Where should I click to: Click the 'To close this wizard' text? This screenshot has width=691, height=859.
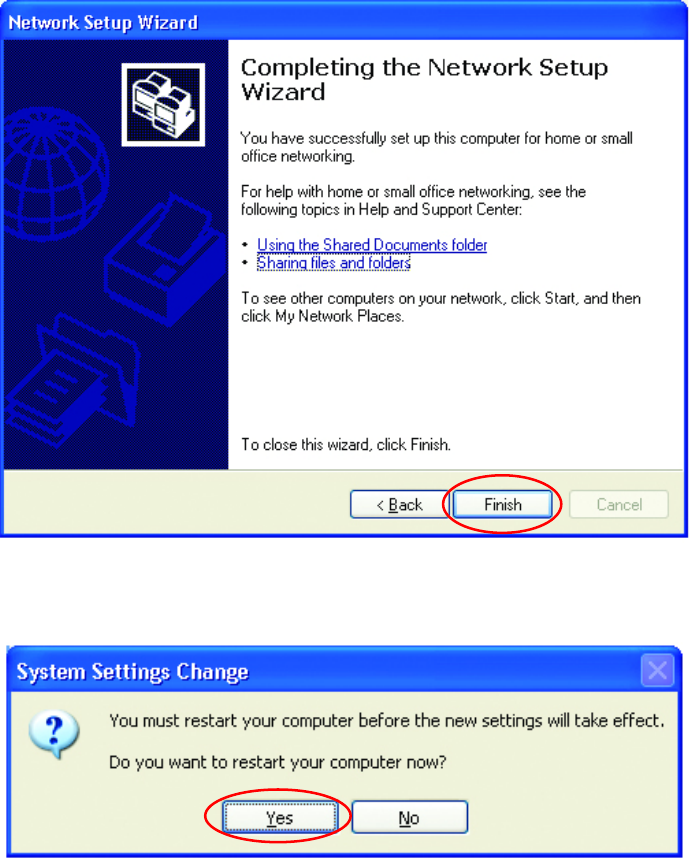point(346,444)
